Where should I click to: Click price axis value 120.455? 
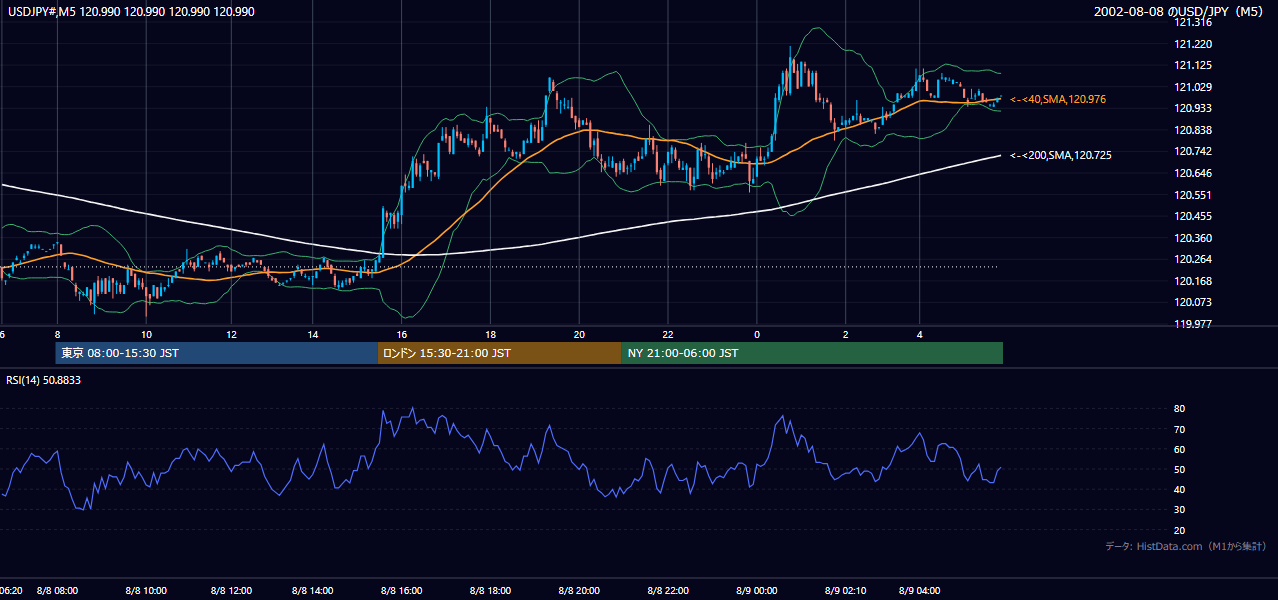1193,216
